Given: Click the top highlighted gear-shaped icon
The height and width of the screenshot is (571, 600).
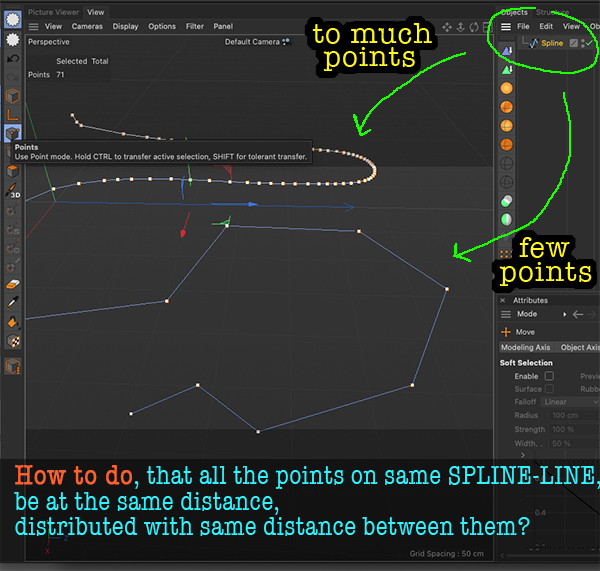Looking at the screenshot, I should tap(13, 20).
